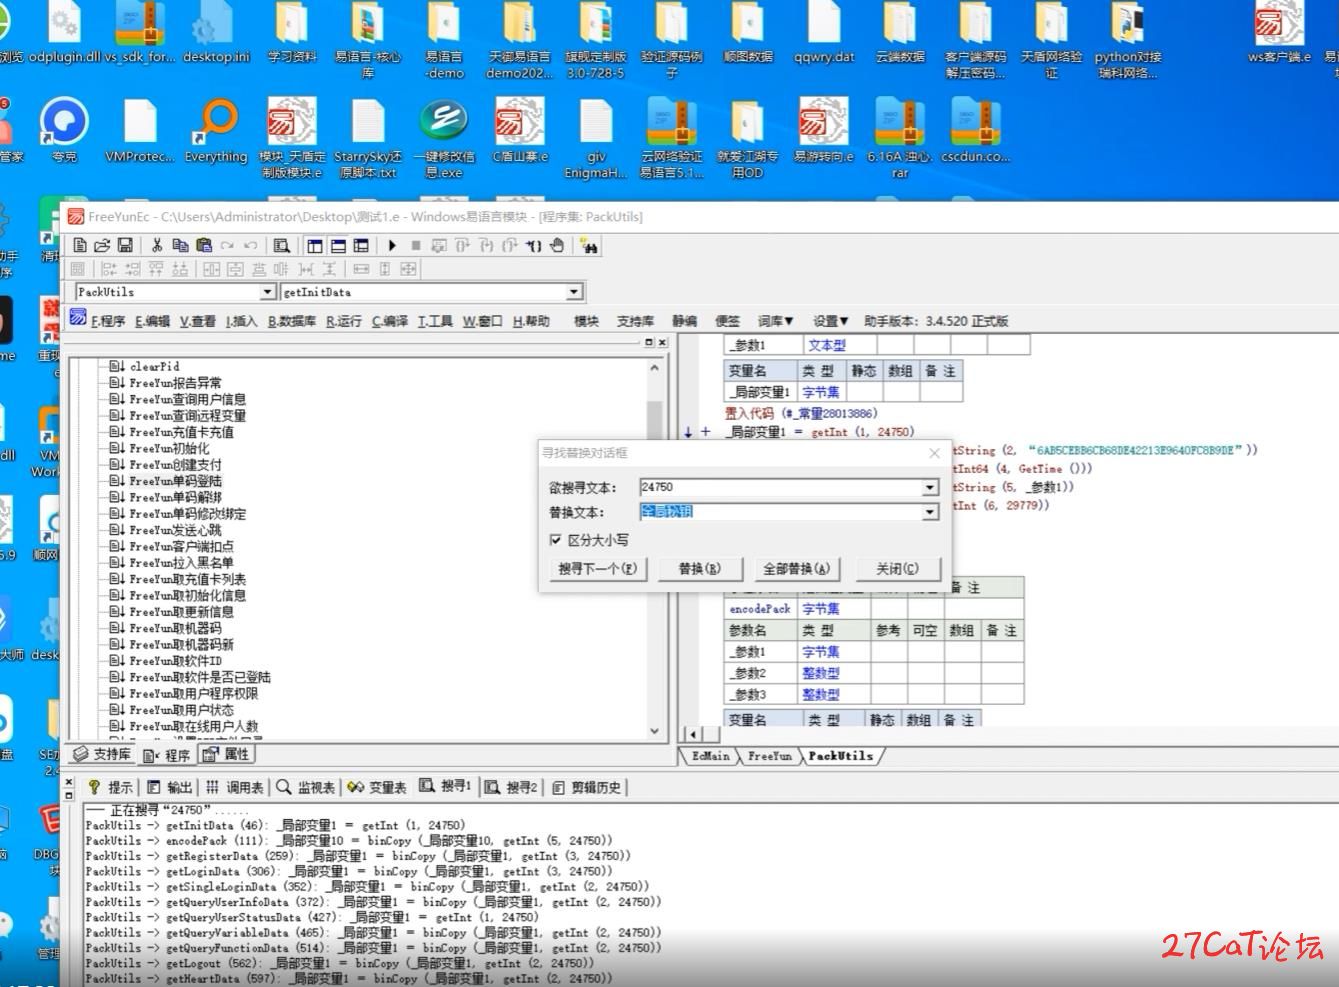
Task: Switch to the 属性 panel tab
Action: coord(226,754)
